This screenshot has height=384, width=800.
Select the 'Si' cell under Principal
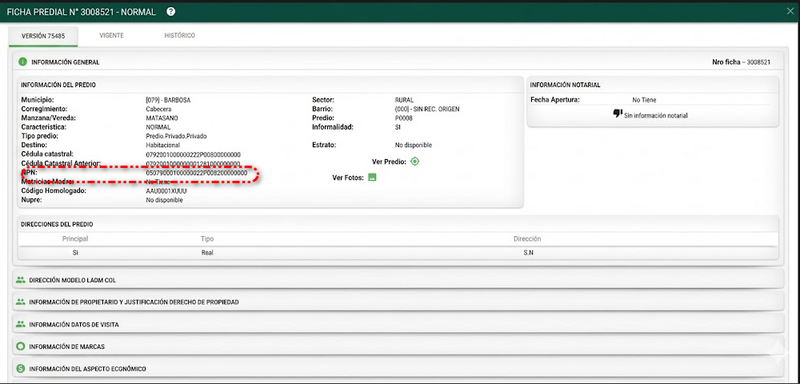click(76, 252)
